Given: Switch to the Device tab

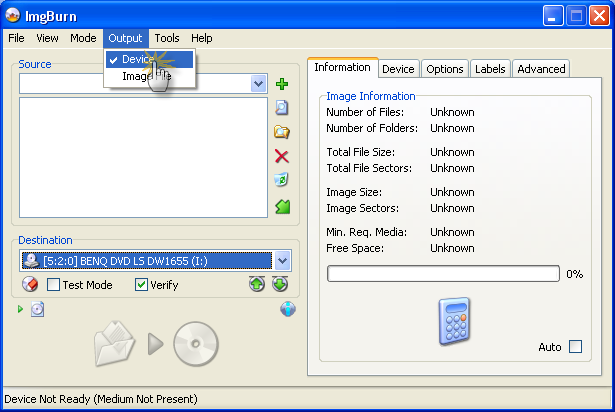Looking at the screenshot, I should (x=398, y=69).
